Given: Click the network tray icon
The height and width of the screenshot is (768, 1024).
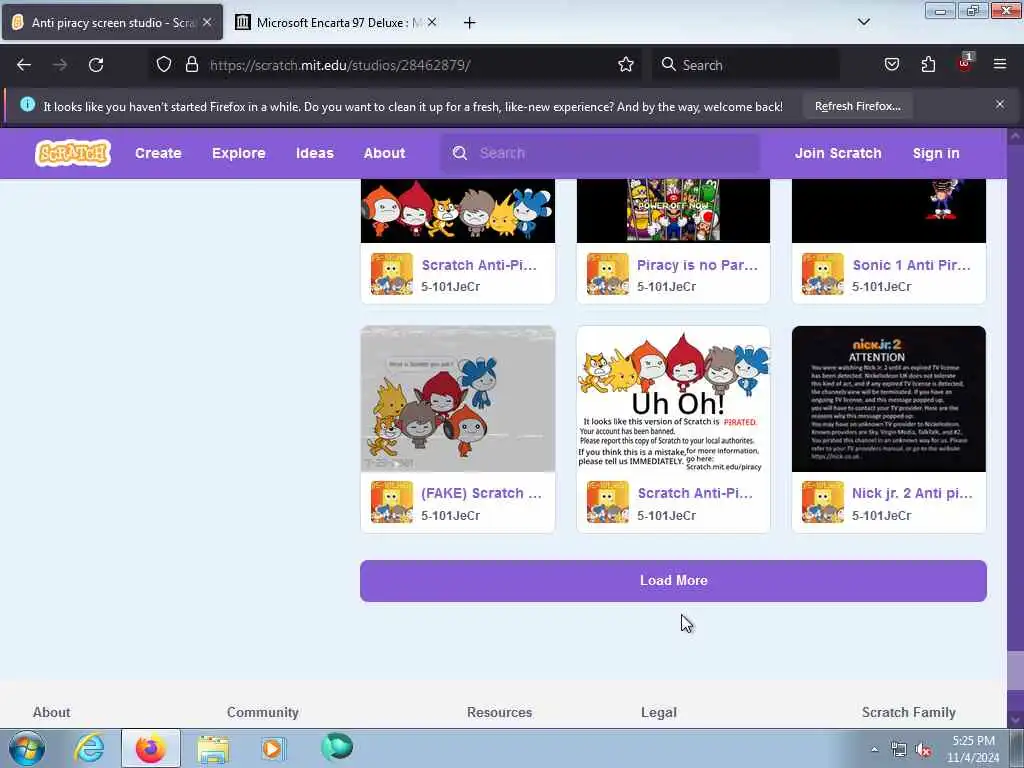Looking at the screenshot, I should click(x=899, y=750).
